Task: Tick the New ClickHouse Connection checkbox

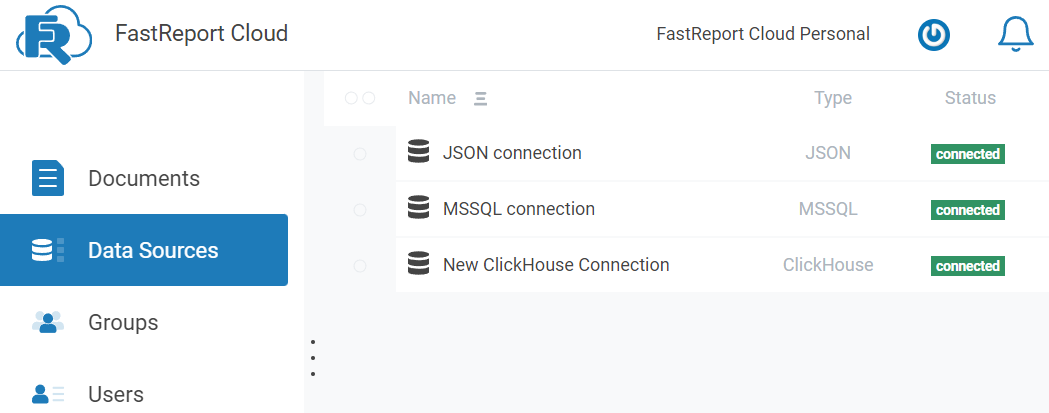Action: pyautogui.click(x=360, y=265)
